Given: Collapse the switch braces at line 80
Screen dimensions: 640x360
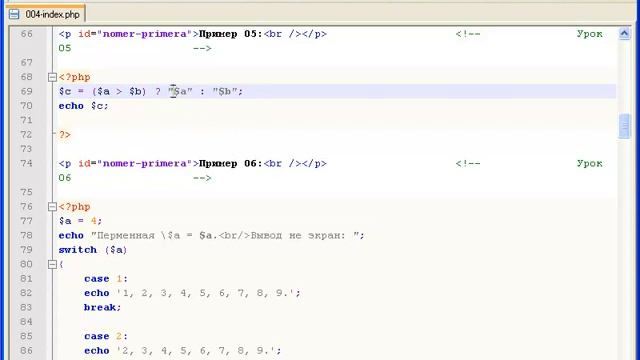Looking at the screenshot, I should [52, 264].
